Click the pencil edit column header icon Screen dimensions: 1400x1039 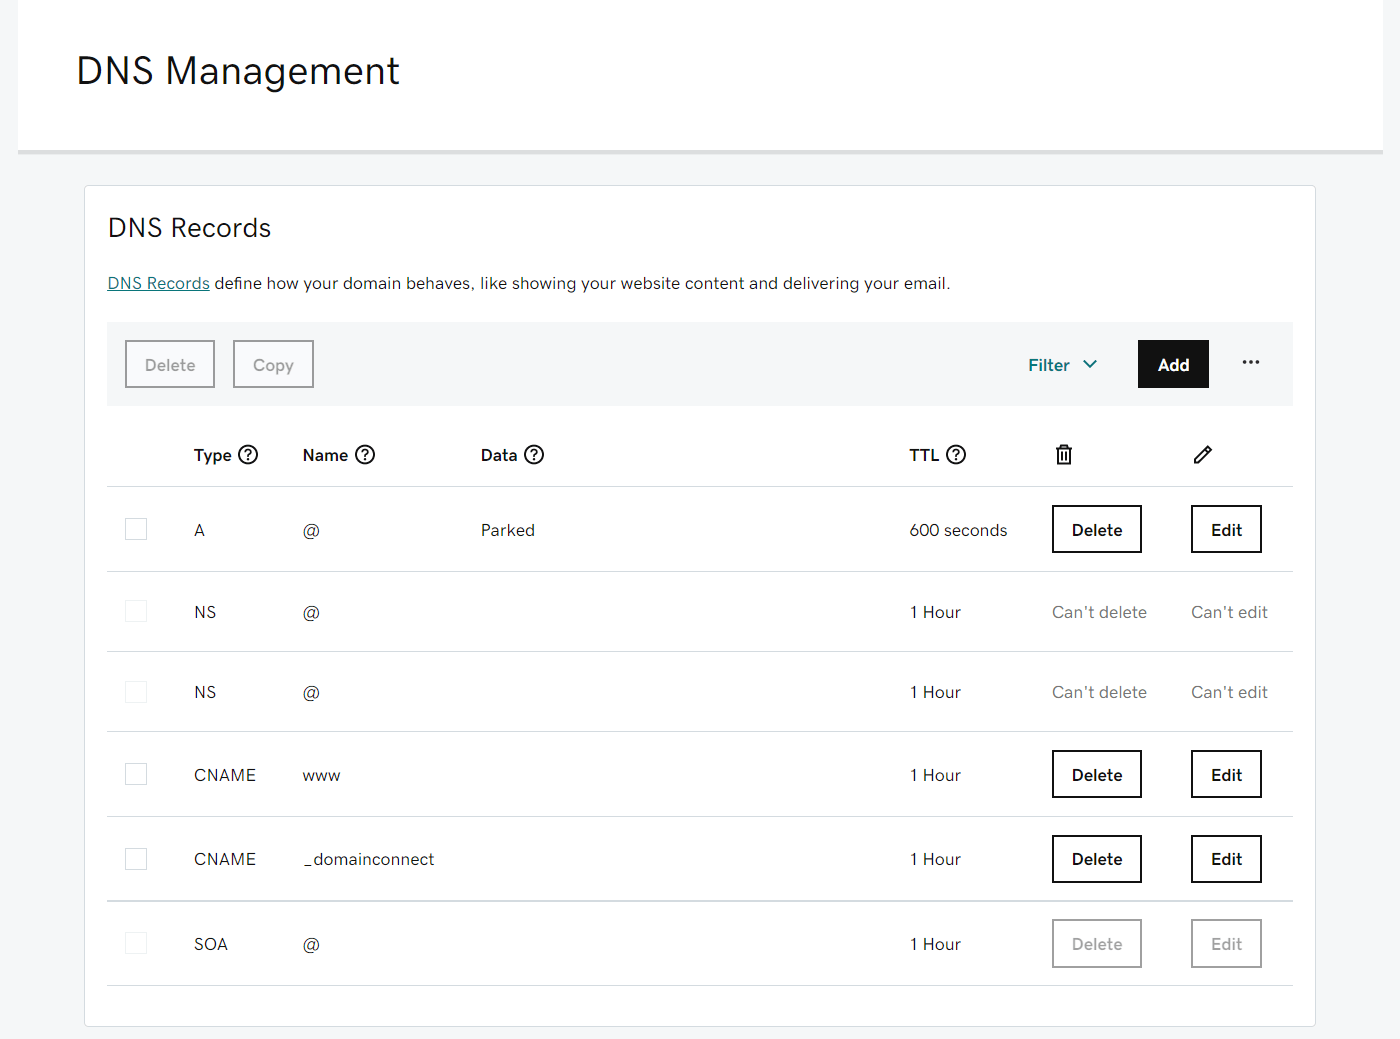(x=1203, y=455)
